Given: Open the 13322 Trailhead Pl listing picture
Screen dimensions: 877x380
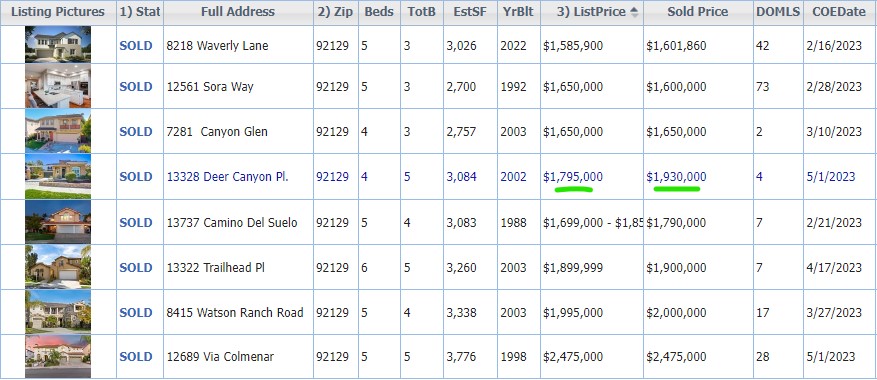Looking at the screenshot, I should pyautogui.click(x=58, y=266).
